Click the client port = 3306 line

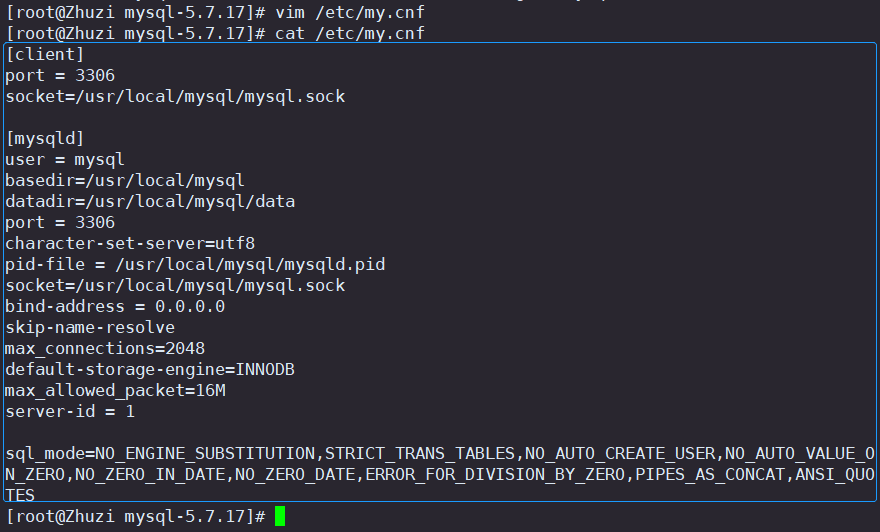60,76
